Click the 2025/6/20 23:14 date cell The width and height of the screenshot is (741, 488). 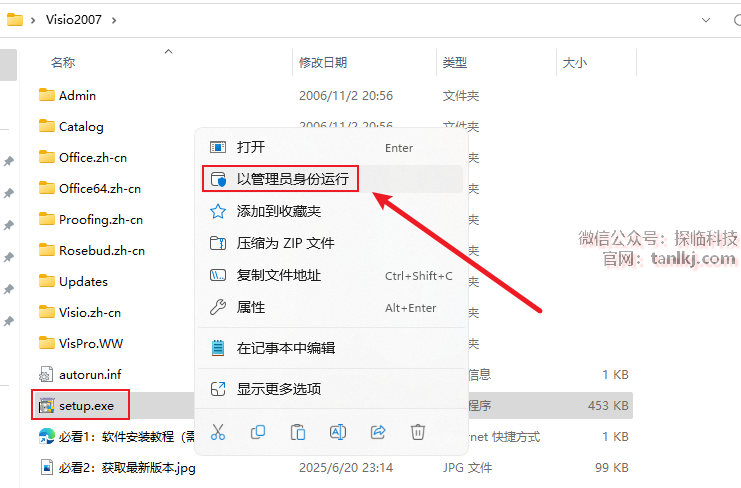[346, 468]
